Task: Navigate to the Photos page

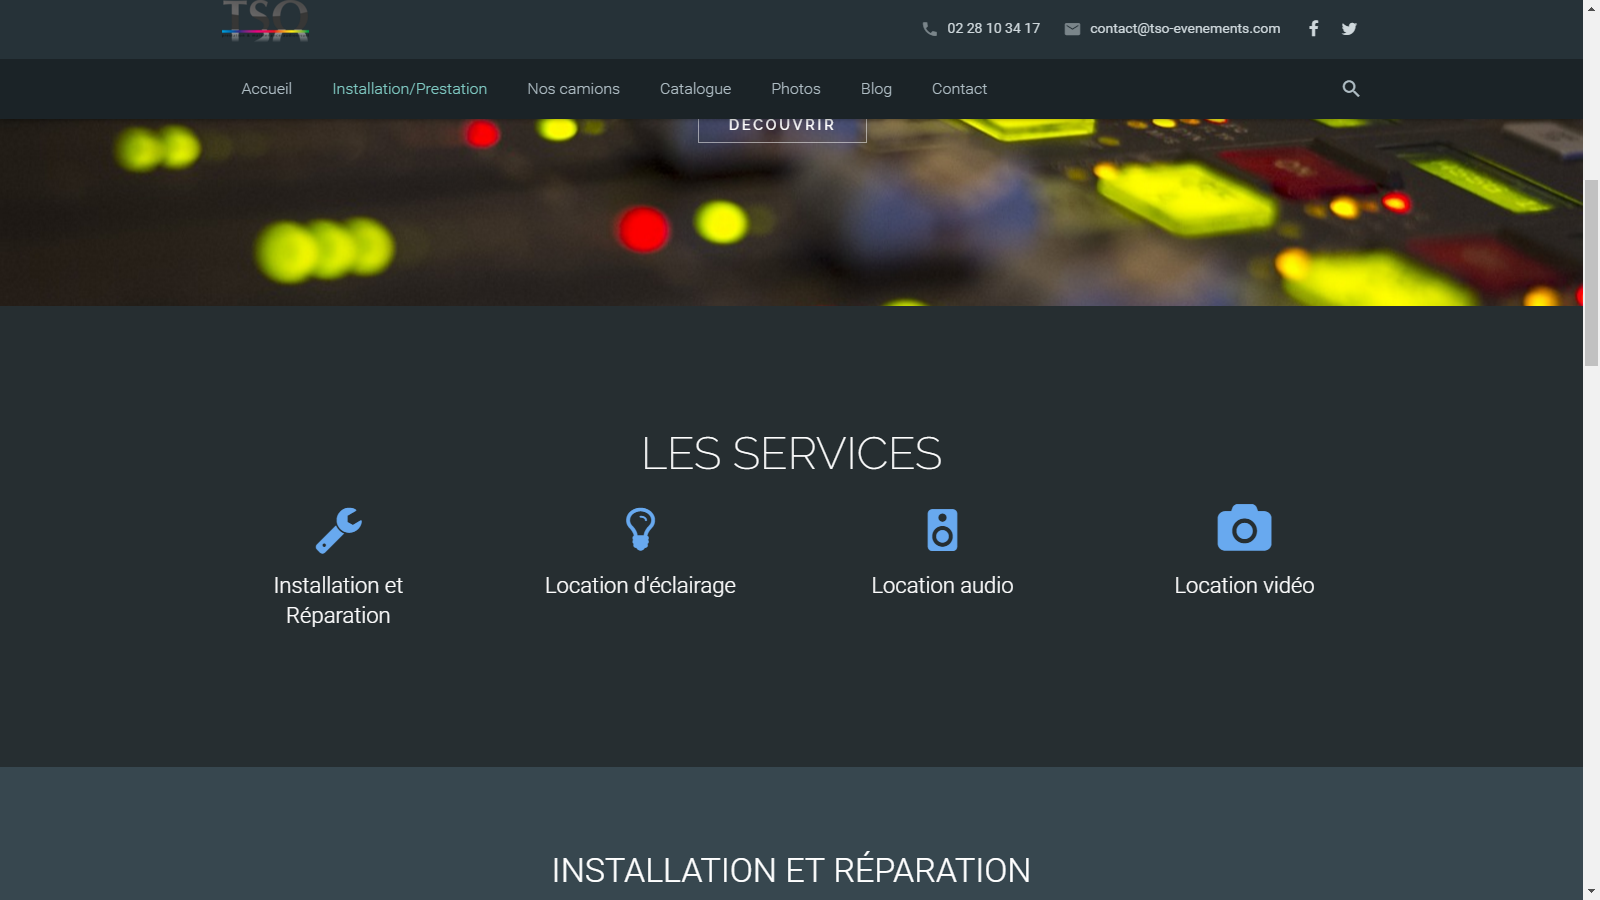Action: (x=795, y=89)
